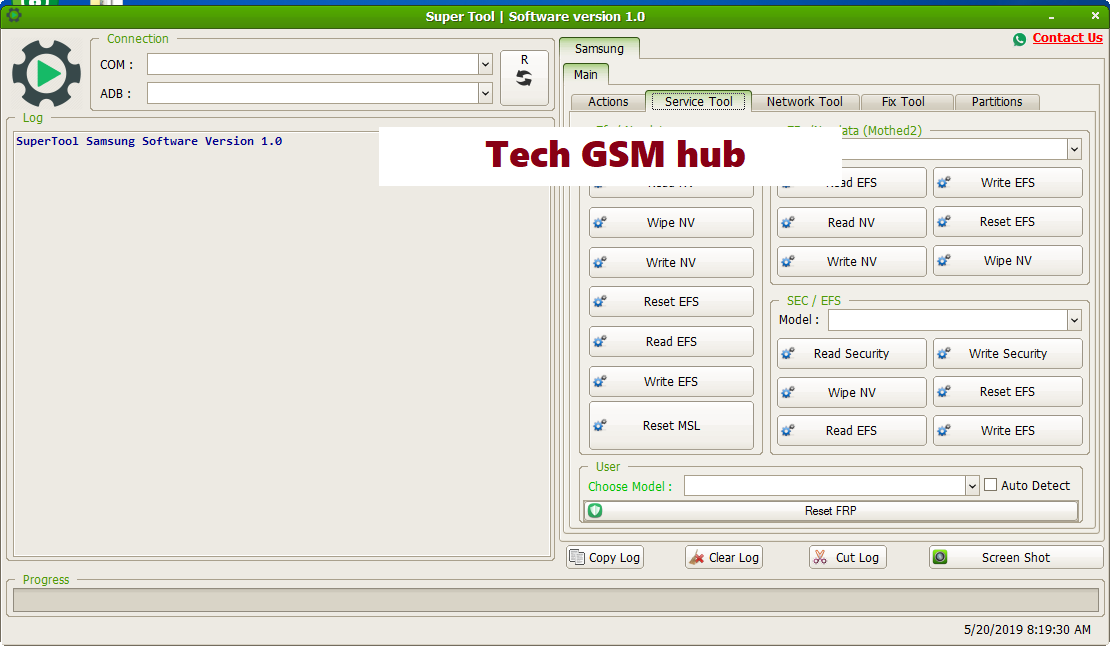Click gear icon on Method2 Write EFS button
1110x646 pixels.
pos(944,183)
